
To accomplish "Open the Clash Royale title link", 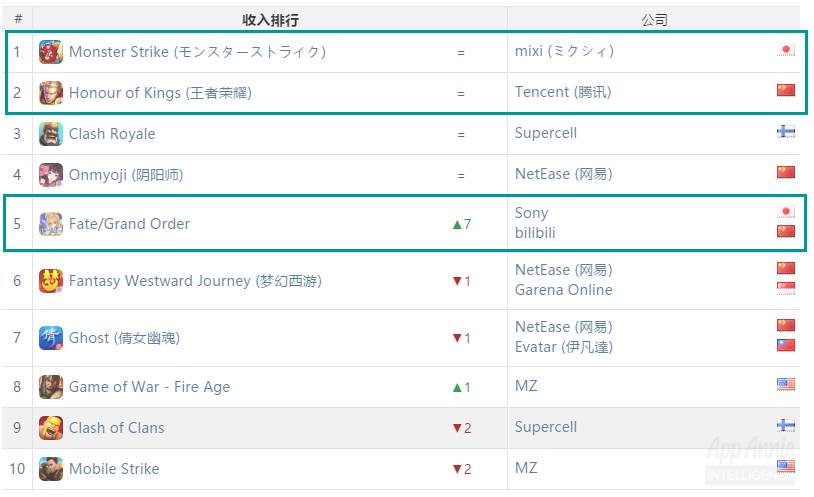I will pos(112,134).
